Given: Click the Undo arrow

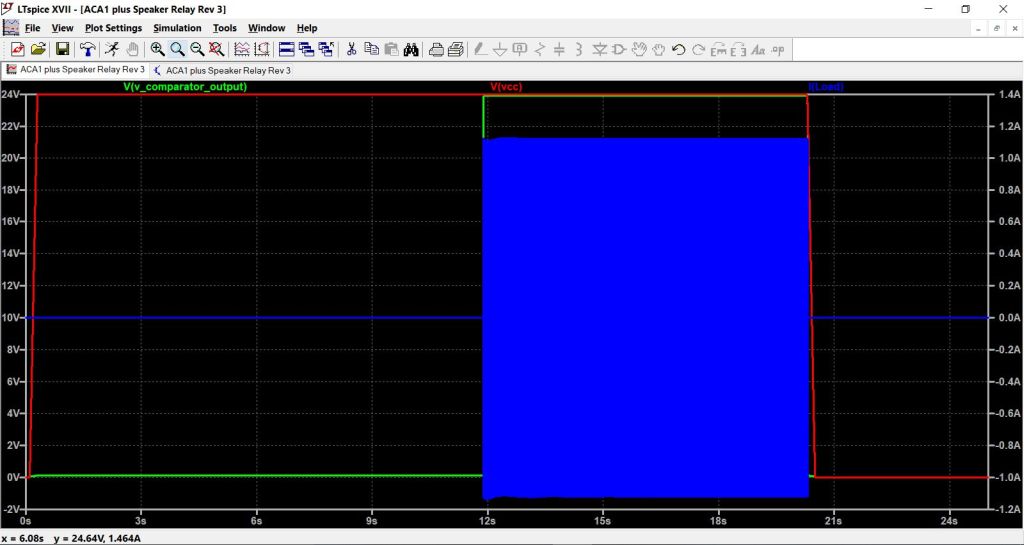Looking at the screenshot, I should (x=679, y=50).
